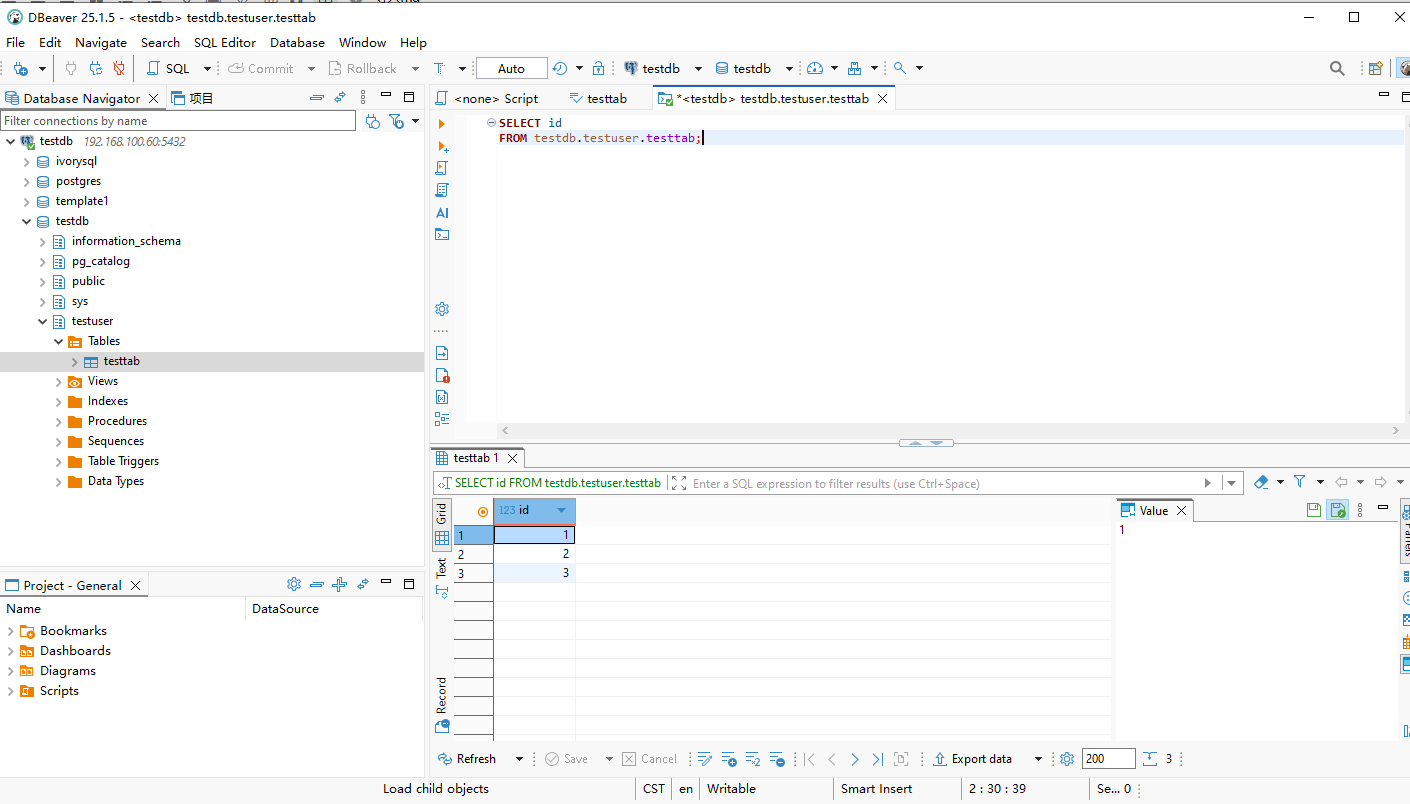Expand the testtab table node
The width and height of the screenshot is (1410, 804).
coord(74,361)
